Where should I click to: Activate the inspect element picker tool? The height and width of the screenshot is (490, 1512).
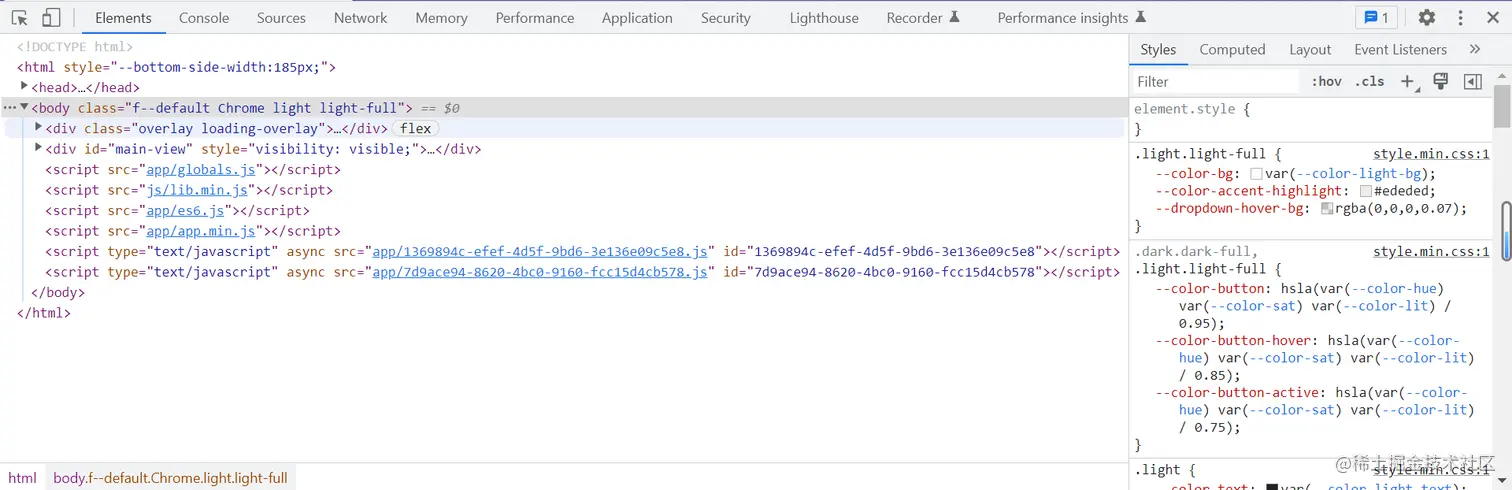point(20,18)
